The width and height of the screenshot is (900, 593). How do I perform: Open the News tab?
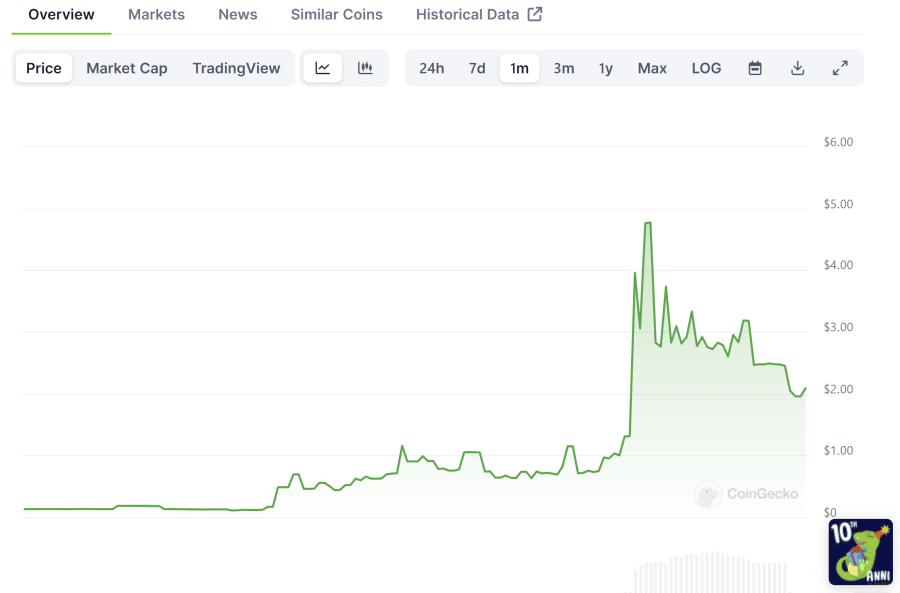pyautogui.click(x=237, y=14)
